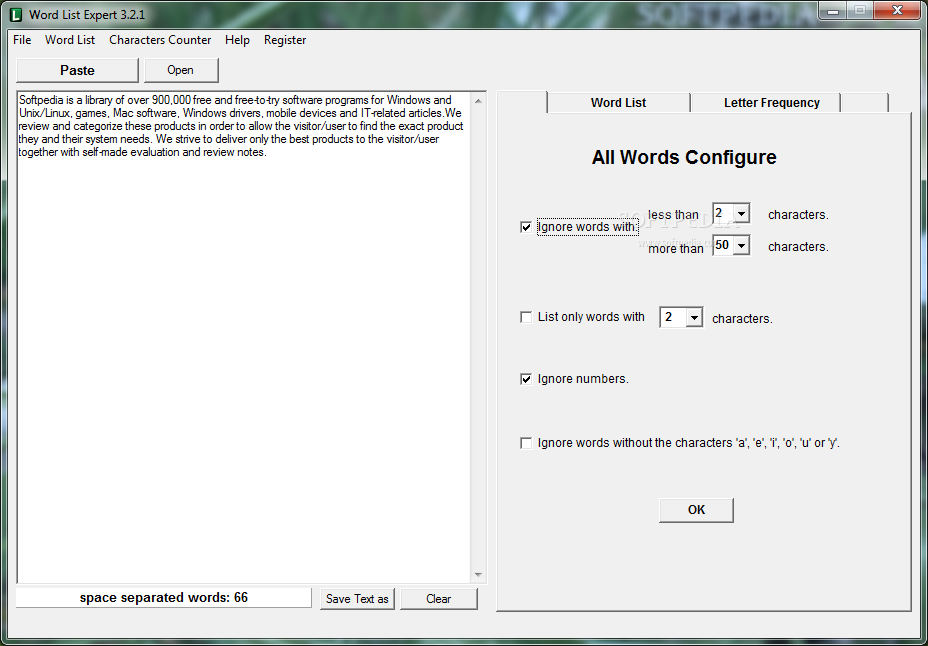Open the Word List menu
The width and height of the screenshot is (928, 646).
tap(70, 40)
